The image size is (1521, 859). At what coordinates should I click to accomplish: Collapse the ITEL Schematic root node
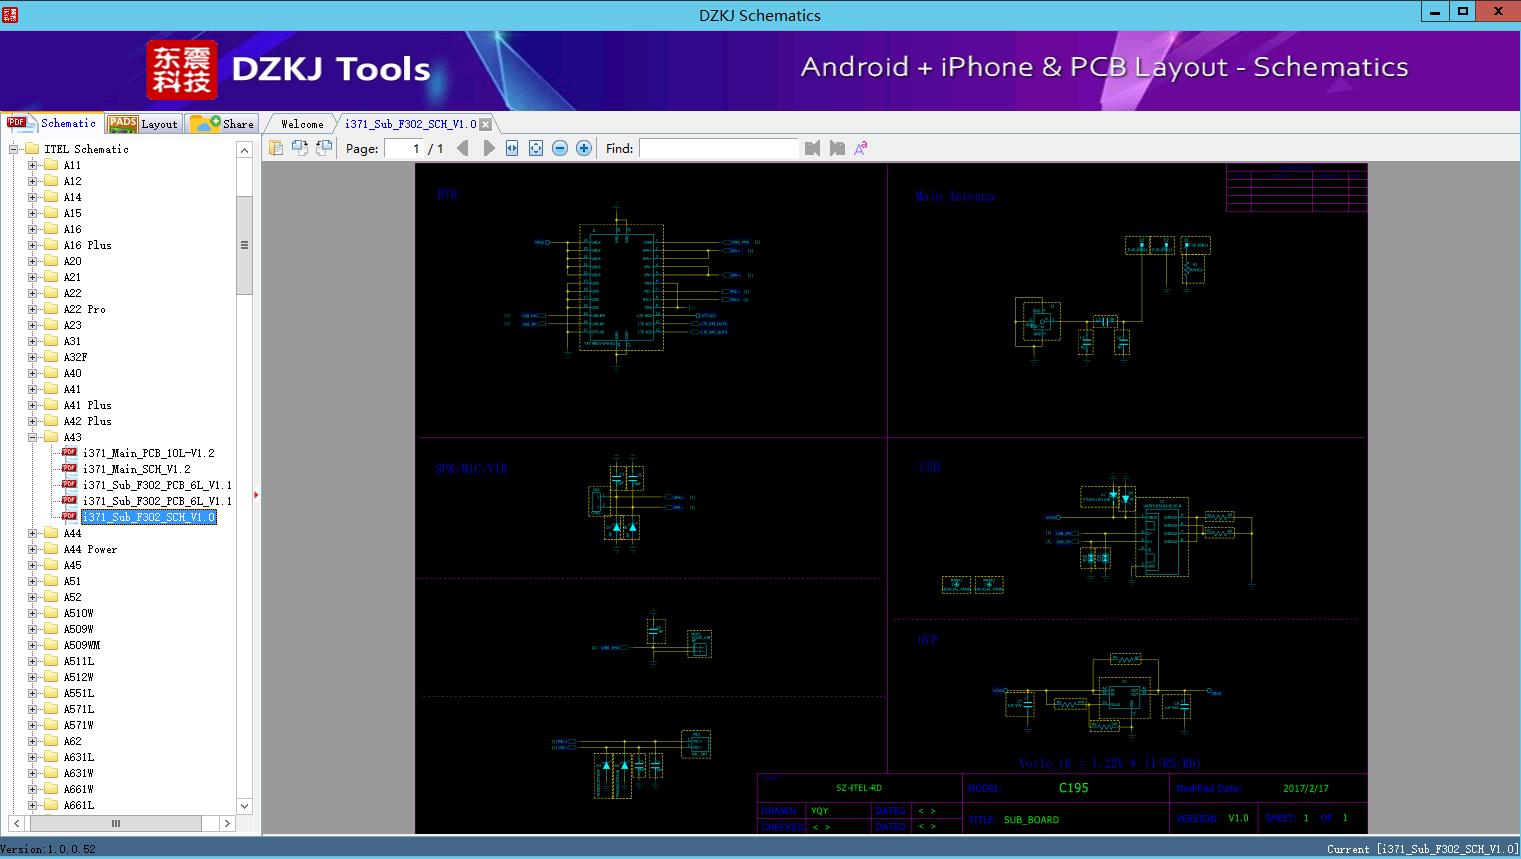click(x=14, y=149)
